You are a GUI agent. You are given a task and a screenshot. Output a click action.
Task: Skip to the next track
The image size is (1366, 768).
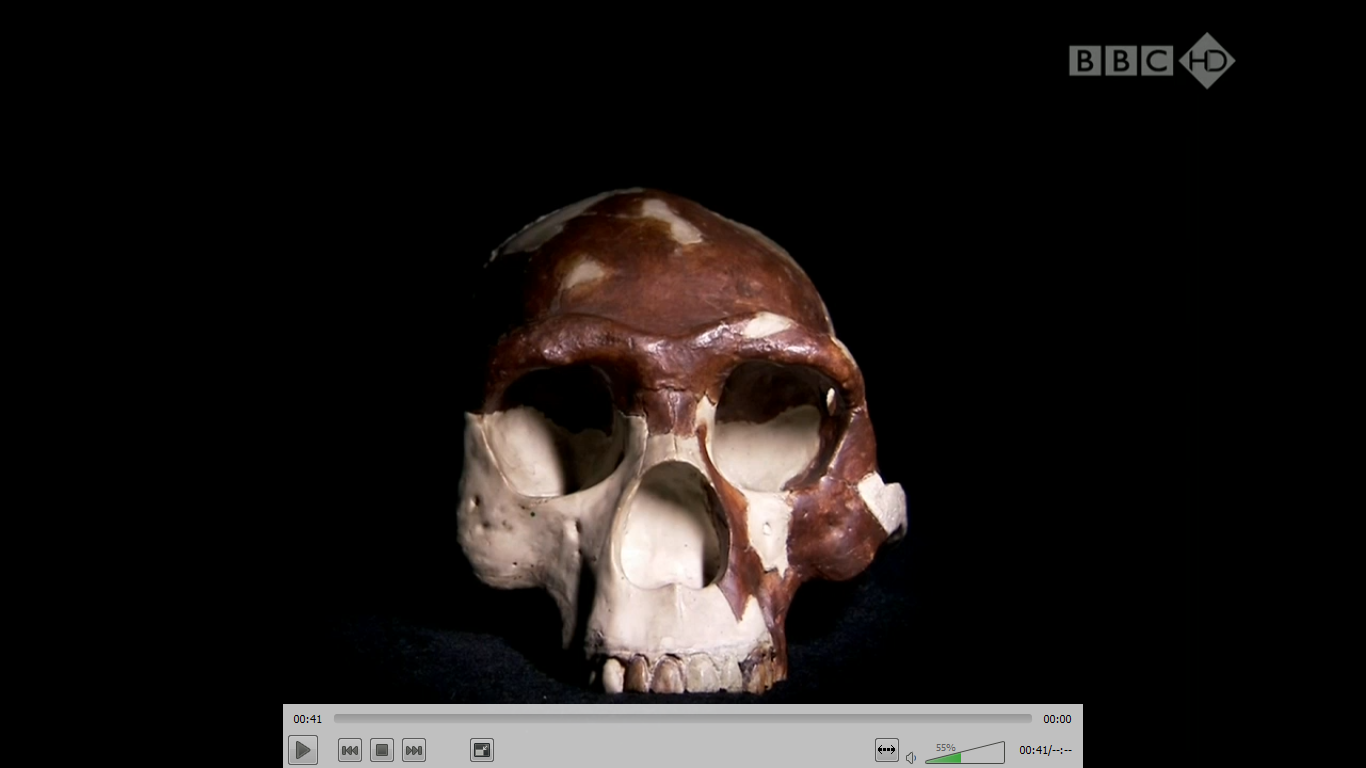coord(414,750)
